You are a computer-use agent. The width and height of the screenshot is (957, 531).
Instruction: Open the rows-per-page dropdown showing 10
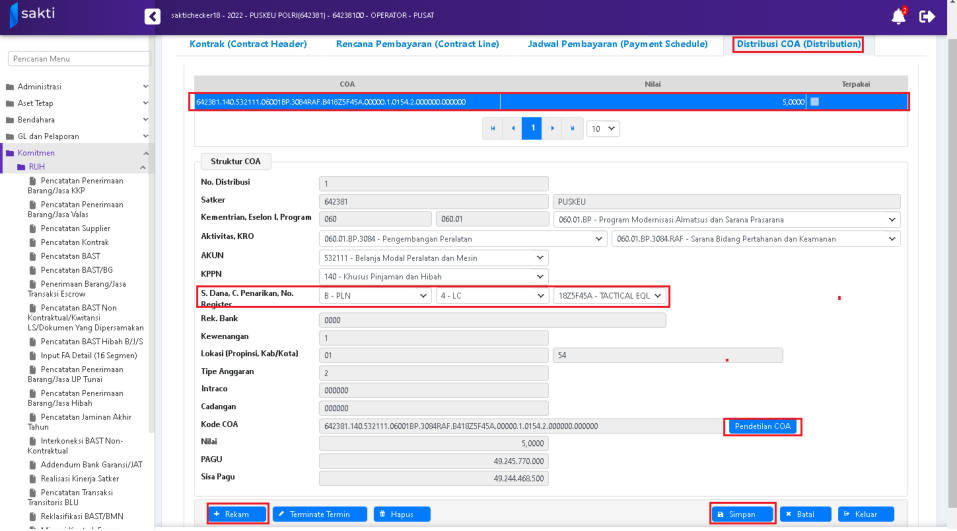(603, 128)
